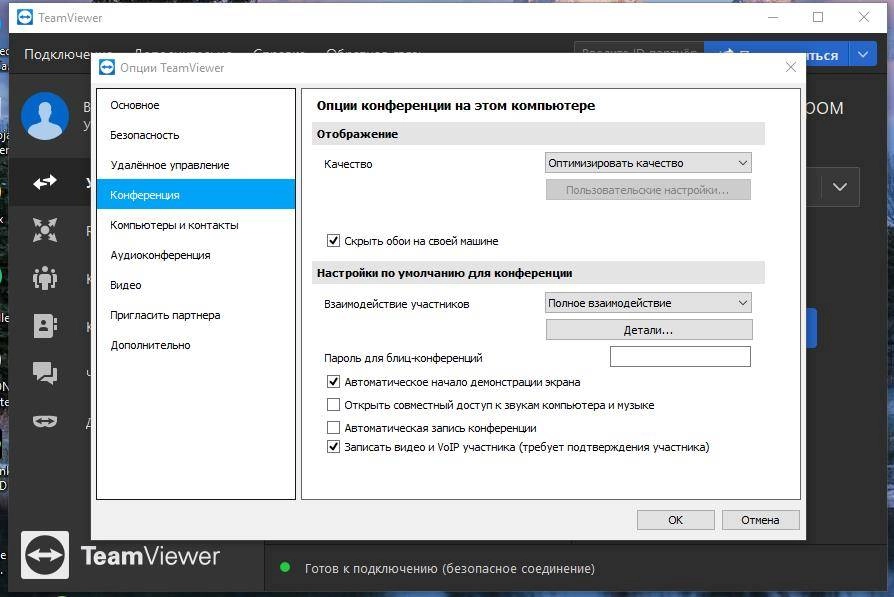This screenshot has width=894, height=597.
Task: Select Дополнительно category
Action: [196, 345]
